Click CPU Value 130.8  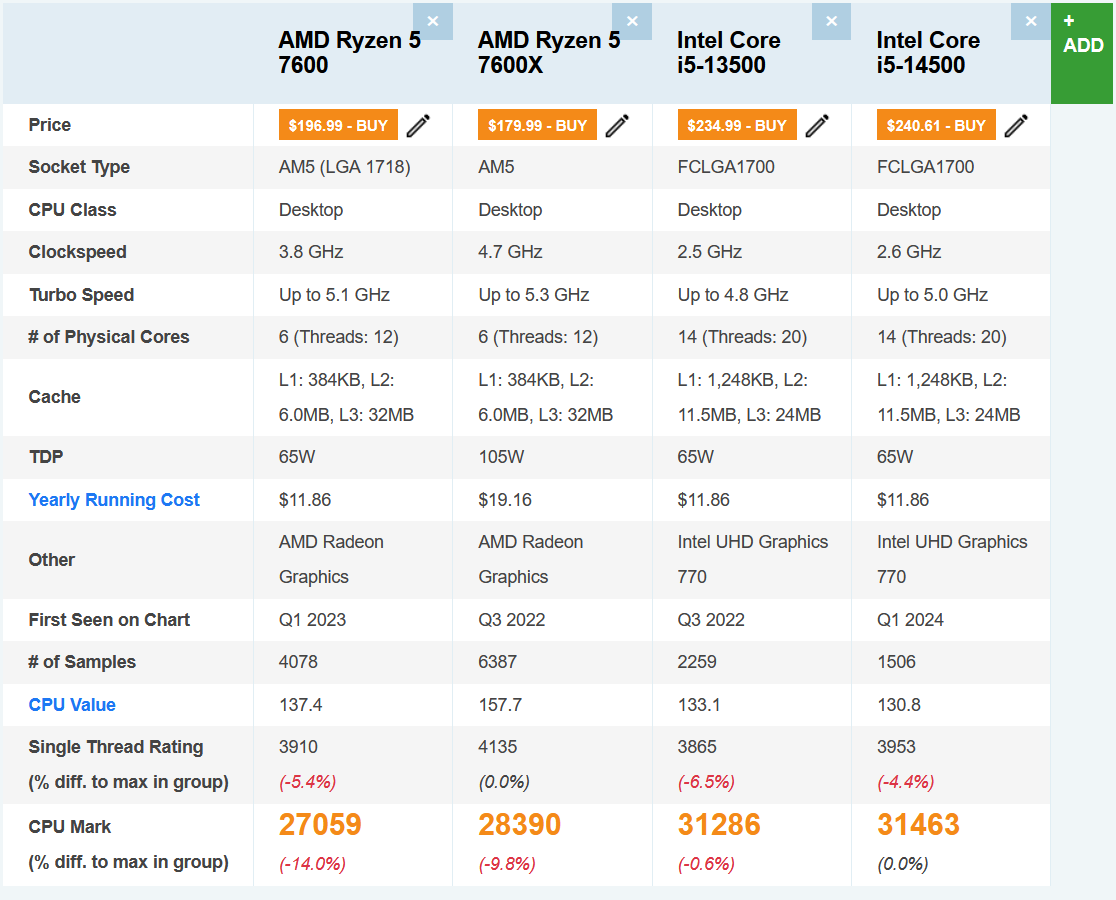898,705
